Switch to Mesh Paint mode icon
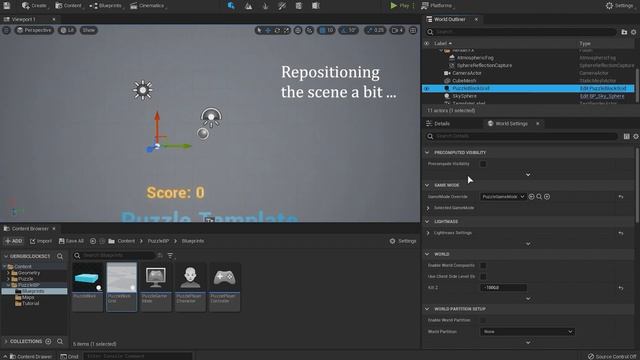This screenshot has width=640, height=360. pos(282,6)
